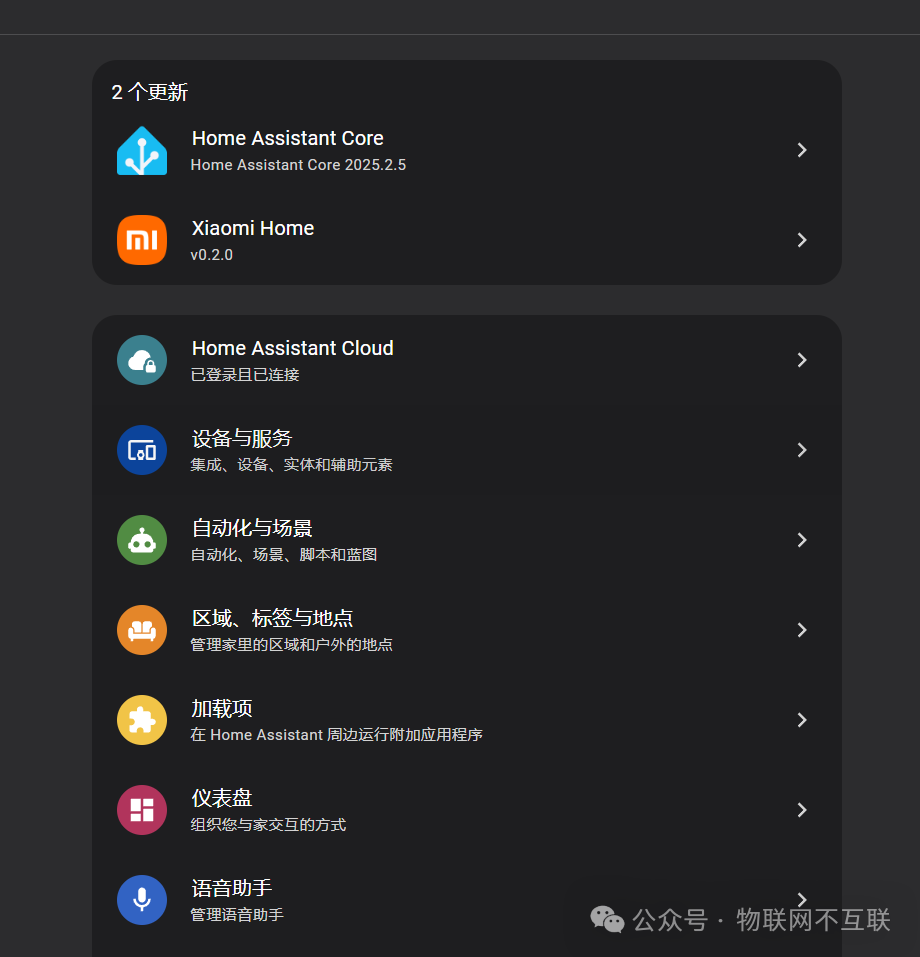Click the Home Assistant Core house icon
The image size is (920, 957).
click(142, 150)
